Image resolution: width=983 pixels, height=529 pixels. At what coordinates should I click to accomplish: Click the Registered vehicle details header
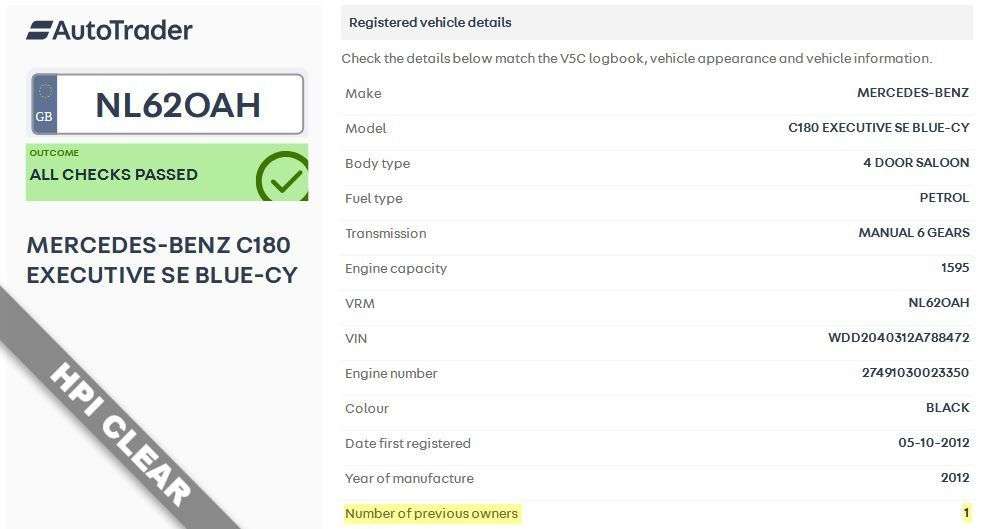tap(430, 22)
